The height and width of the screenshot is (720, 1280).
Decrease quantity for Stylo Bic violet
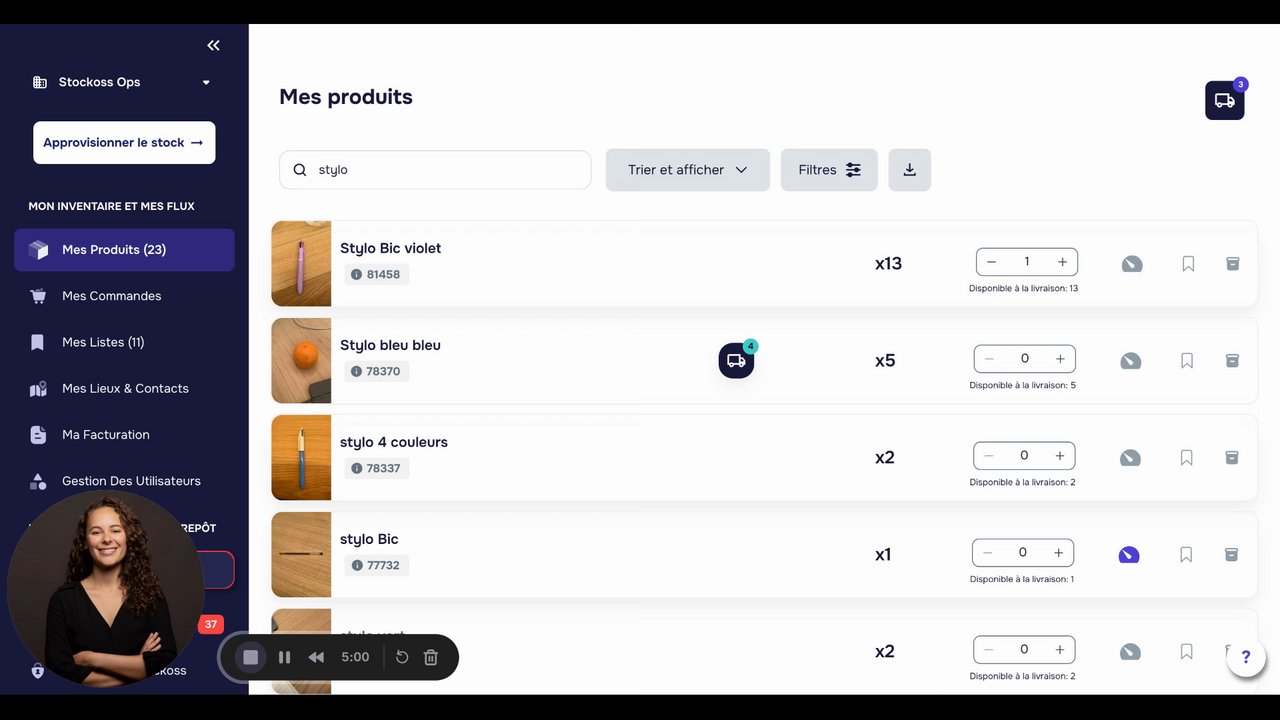[x=991, y=262]
